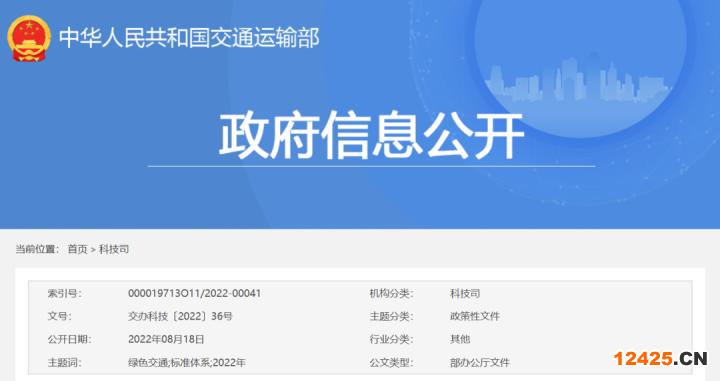Click 部办公厅文件 document type value
Viewport: 720px width, 381px height.
(480, 363)
